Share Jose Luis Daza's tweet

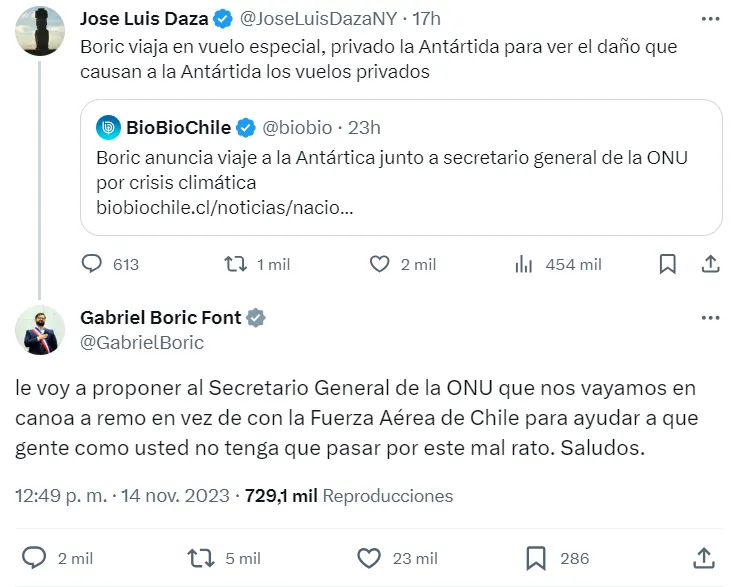click(709, 264)
